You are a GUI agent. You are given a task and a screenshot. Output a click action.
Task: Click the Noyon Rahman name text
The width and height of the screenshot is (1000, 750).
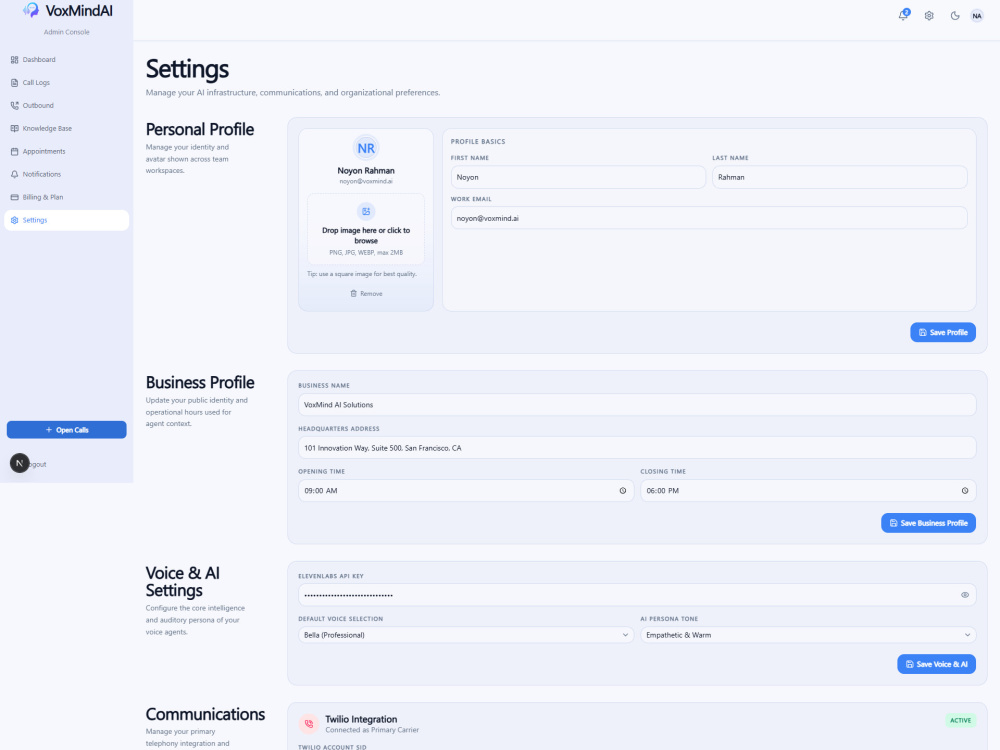point(366,171)
